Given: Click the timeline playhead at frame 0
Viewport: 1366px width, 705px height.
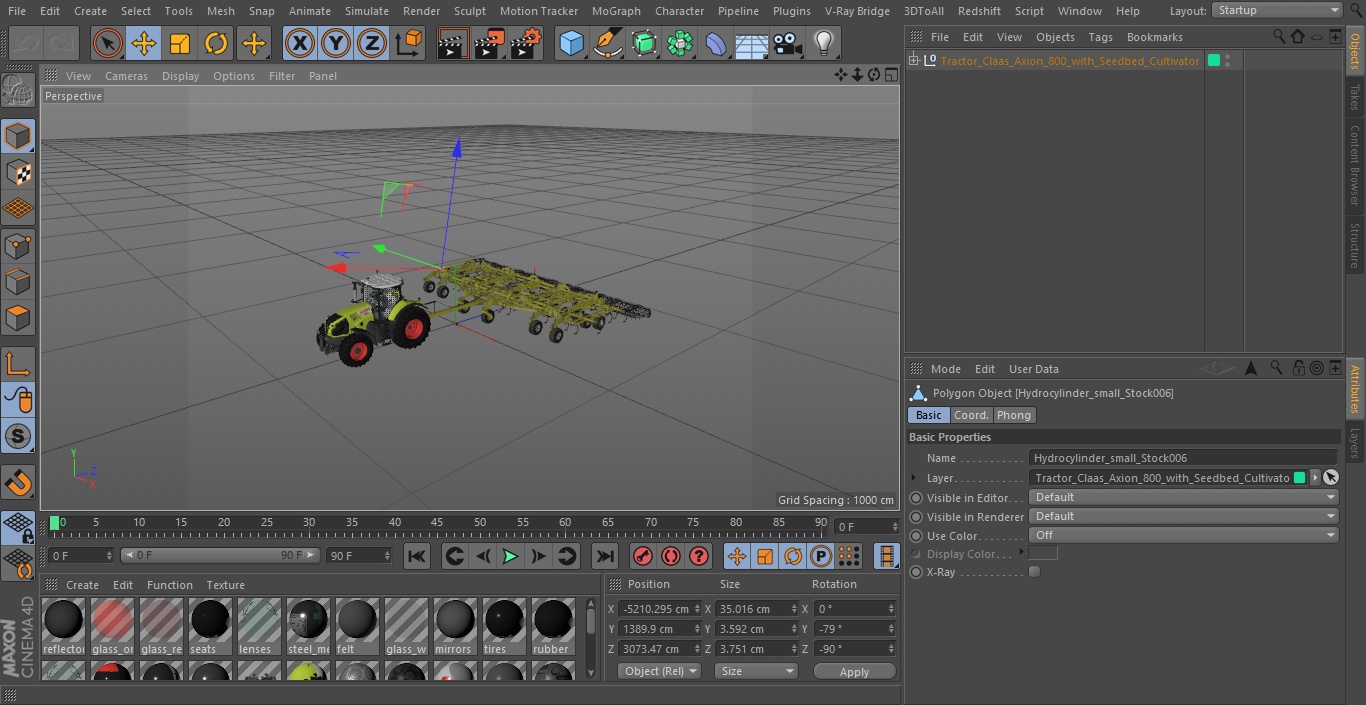Looking at the screenshot, I should click(x=54, y=522).
